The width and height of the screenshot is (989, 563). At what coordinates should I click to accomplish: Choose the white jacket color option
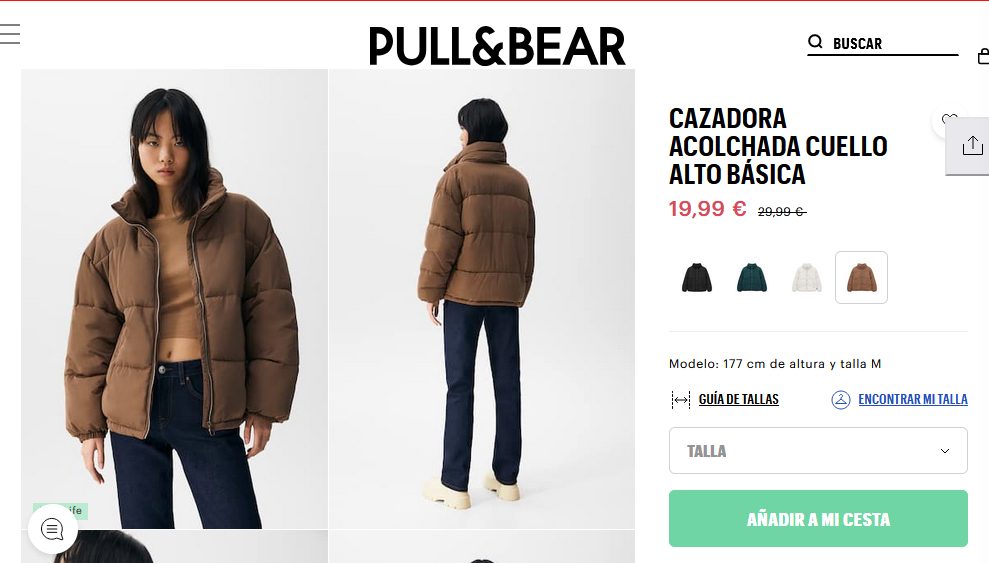pos(807,277)
